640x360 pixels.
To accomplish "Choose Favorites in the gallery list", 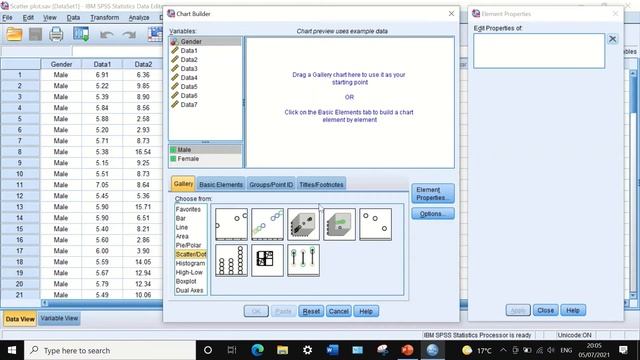I will (188, 209).
